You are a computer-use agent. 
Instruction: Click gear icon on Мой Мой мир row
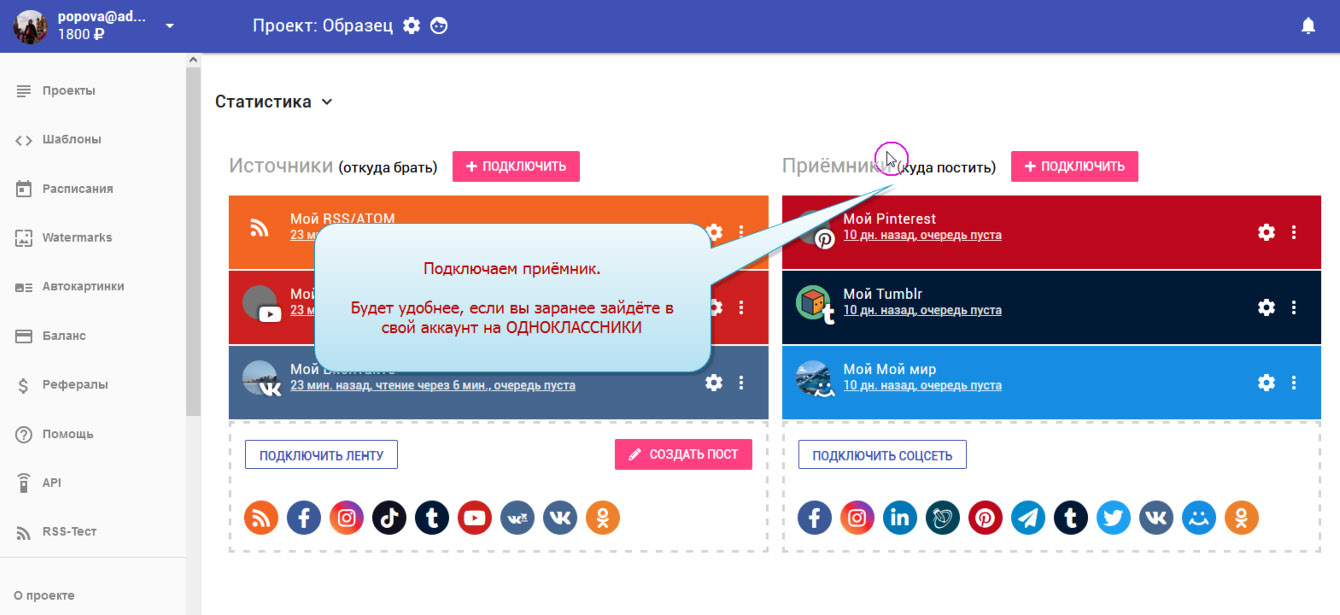pyautogui.click(x=1266, y=382)
